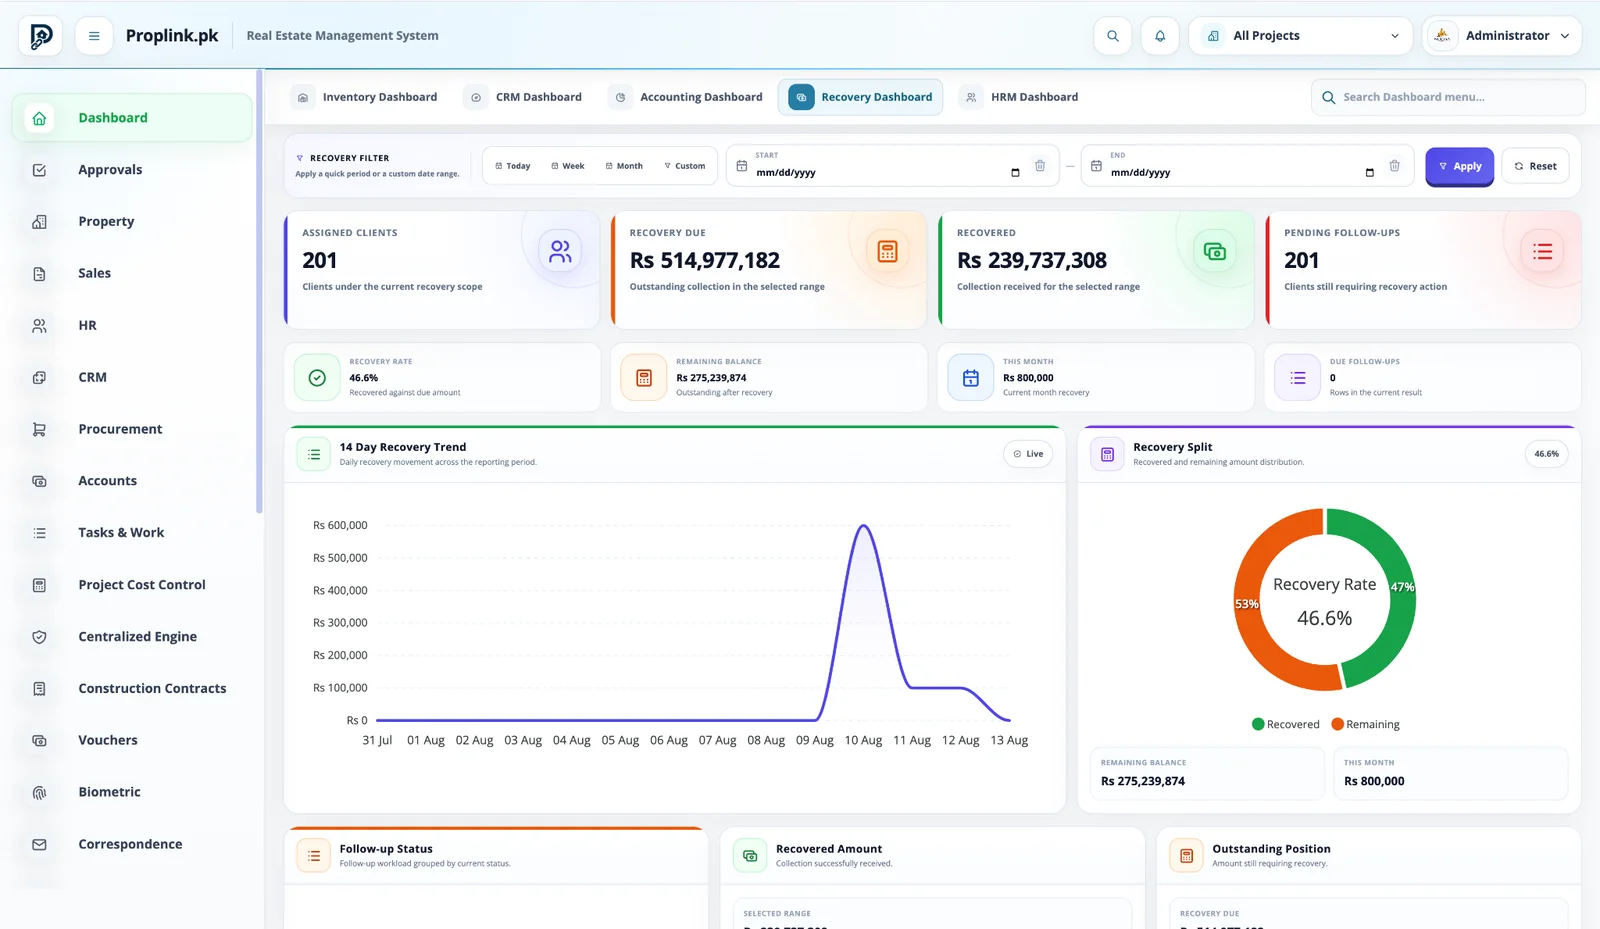
Task: Click the Remaining Balance calculator icon
Action: 644,378
